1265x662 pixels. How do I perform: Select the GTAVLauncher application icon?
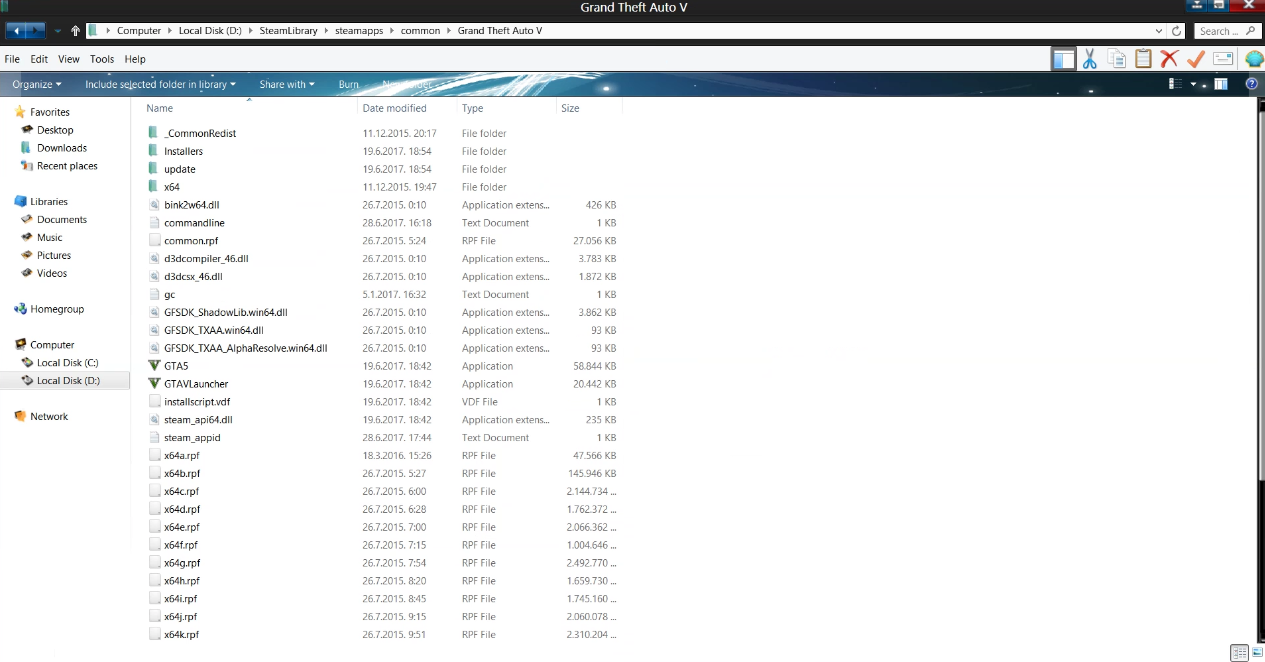click(x=154, y=384)
